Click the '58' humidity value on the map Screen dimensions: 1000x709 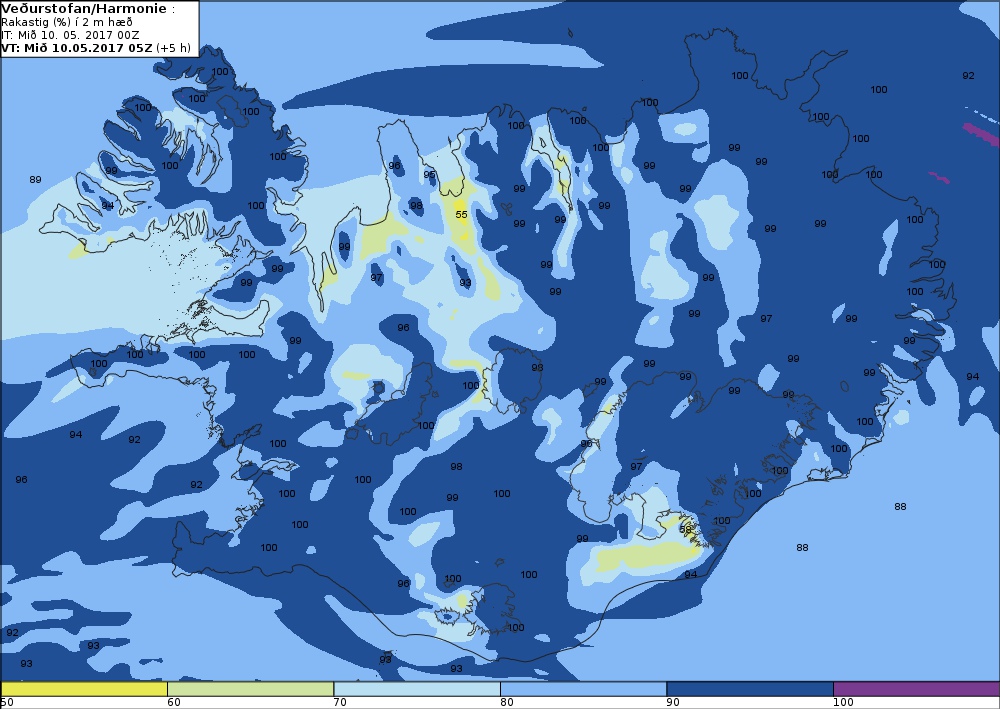point(686,529)
